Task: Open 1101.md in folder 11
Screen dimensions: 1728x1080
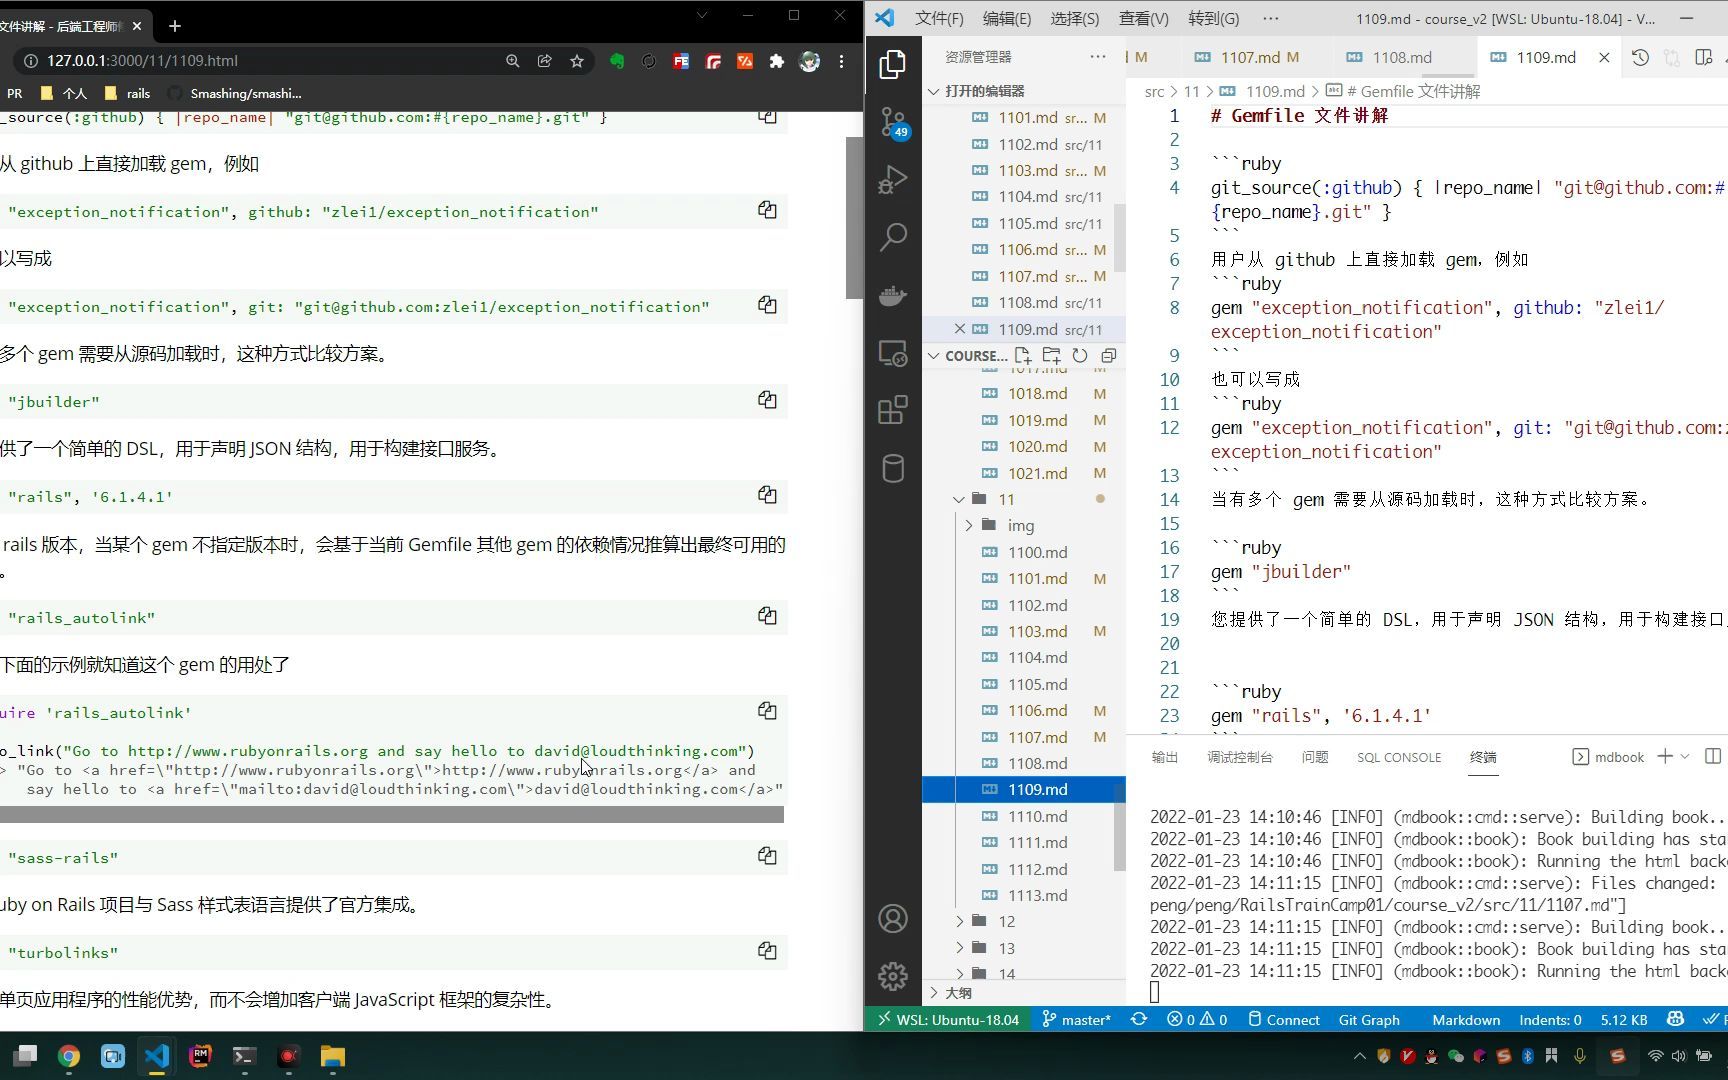Action: coord(1037,579)
